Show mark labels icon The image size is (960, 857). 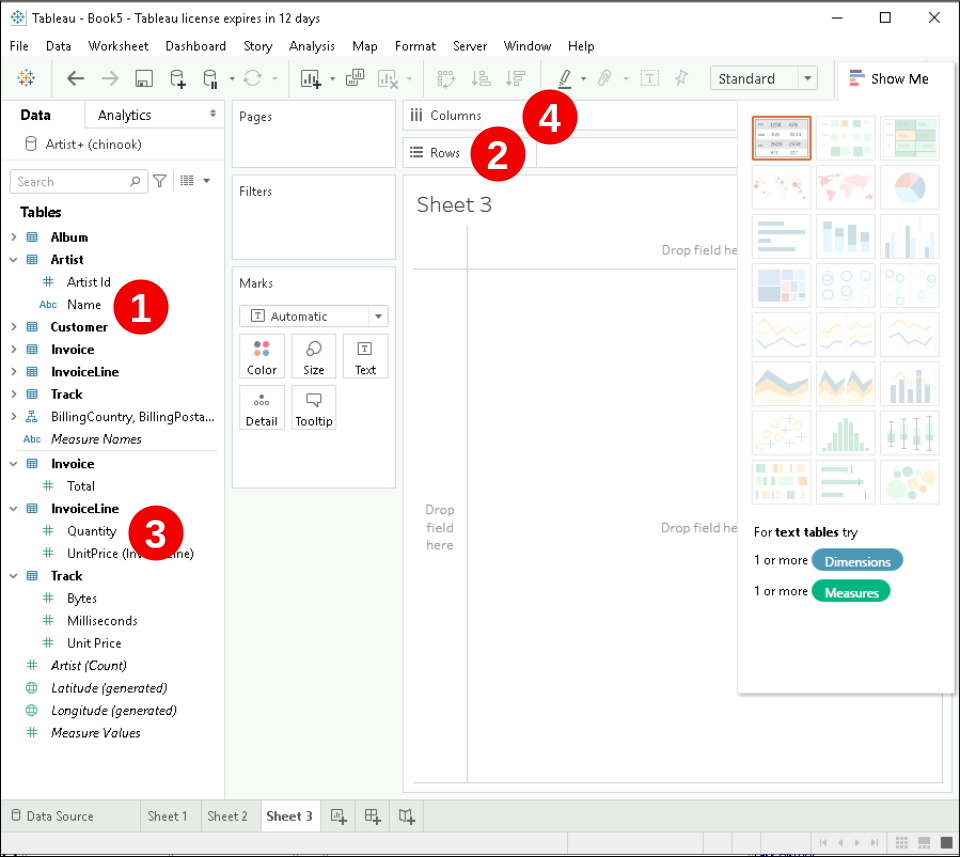coord(650,78)
